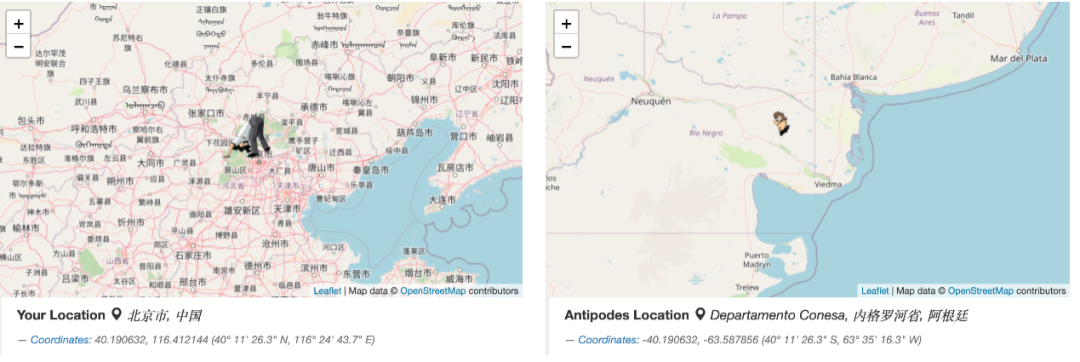Image resolution: width=1080 pixels, height=362 pixels.
Task: Open OpenStreetMap link on right map
Action: [981, 291]
